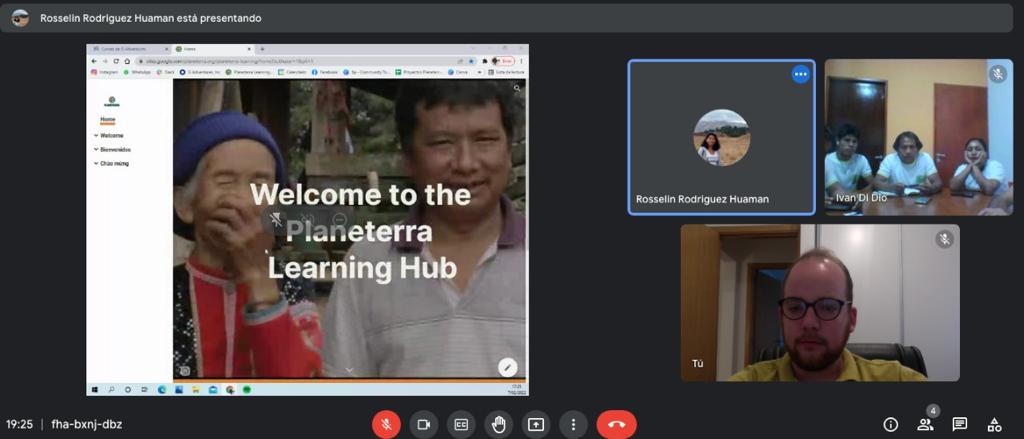
Task: Select the active Home tab in shared Chrome
Action: (213, 49)
